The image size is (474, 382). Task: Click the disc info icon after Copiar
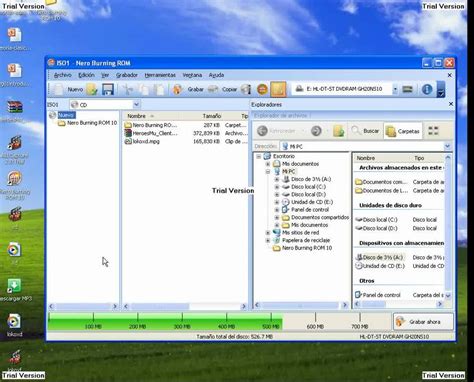click(x=246, y=89)
